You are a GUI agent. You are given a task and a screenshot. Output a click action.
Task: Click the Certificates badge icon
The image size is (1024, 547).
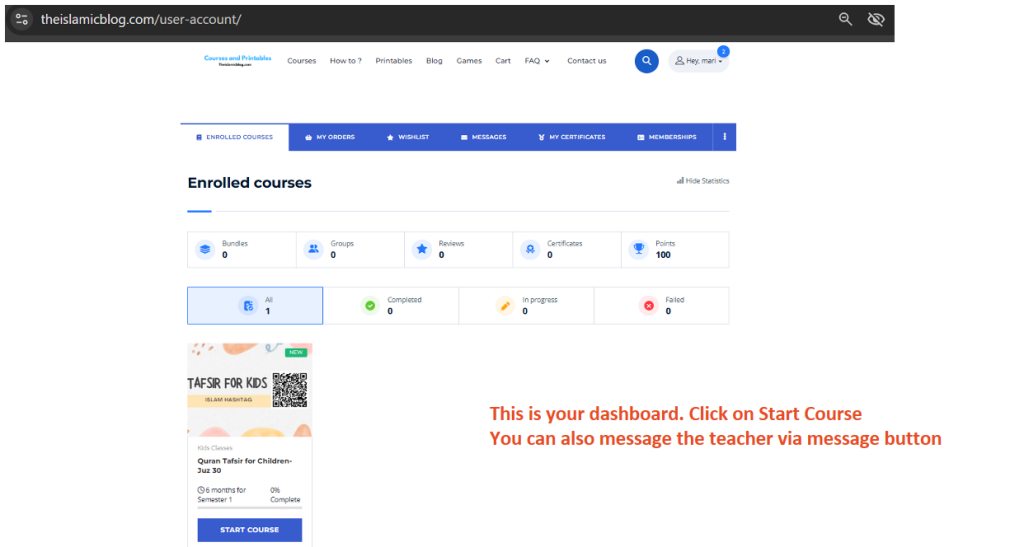click(530, 249)
